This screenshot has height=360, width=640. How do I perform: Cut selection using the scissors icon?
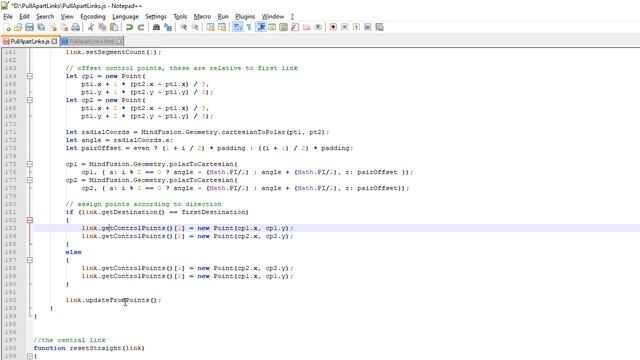91,27
